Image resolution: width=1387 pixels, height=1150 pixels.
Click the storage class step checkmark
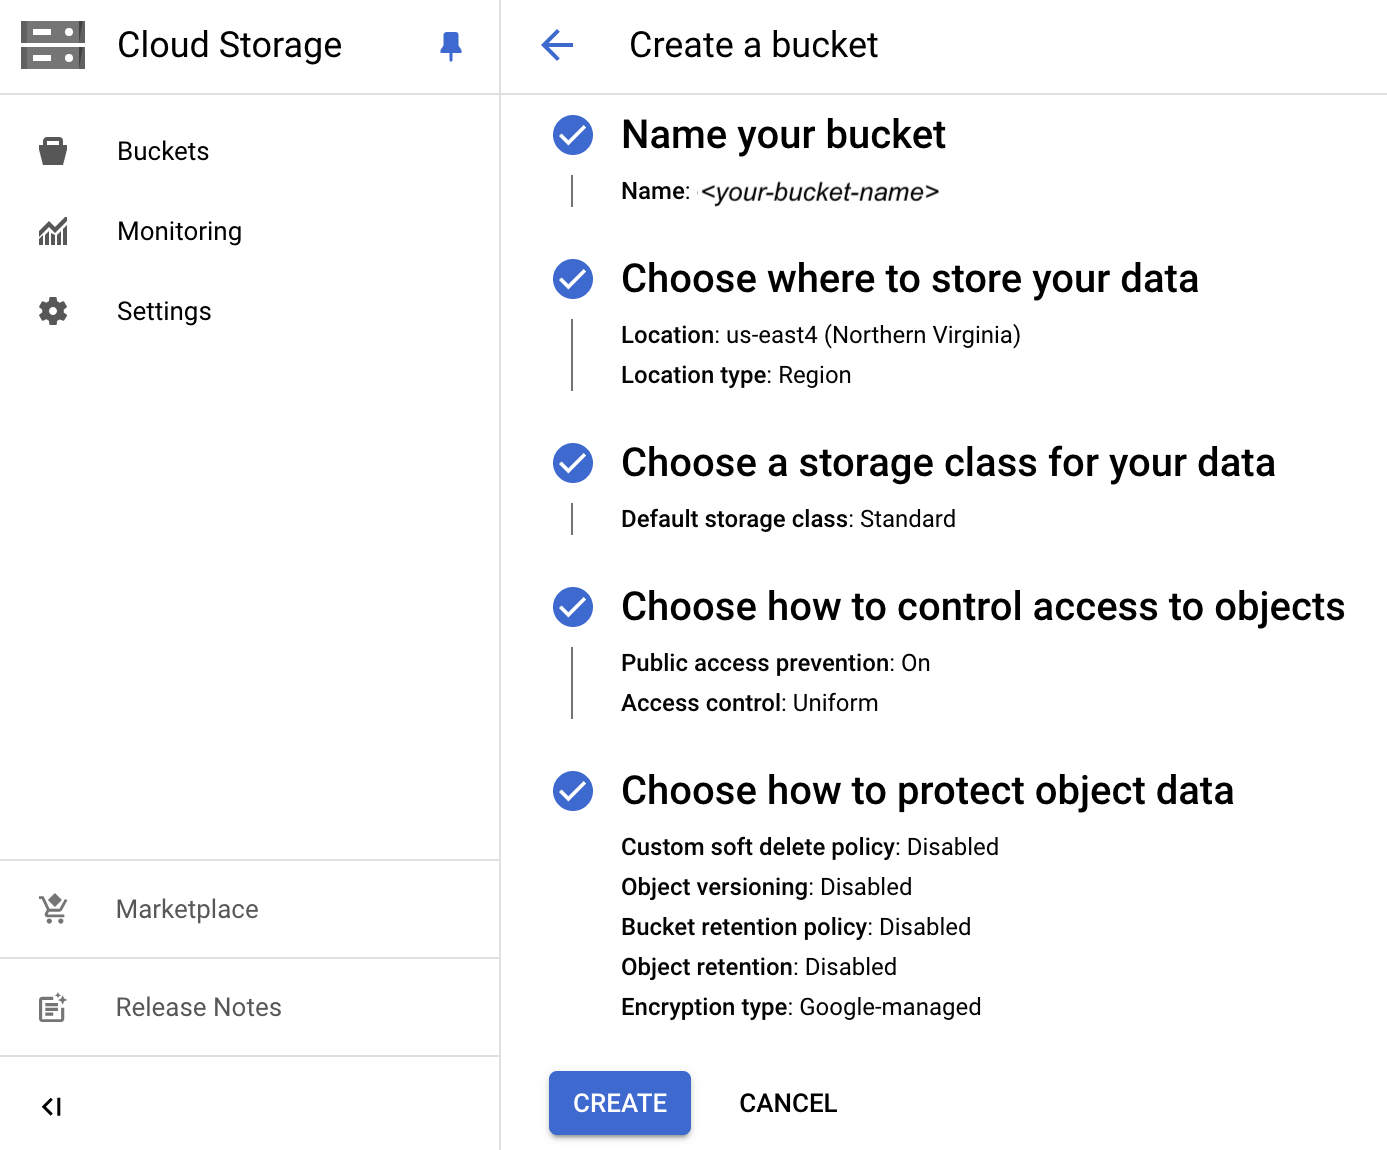point(573,463)
